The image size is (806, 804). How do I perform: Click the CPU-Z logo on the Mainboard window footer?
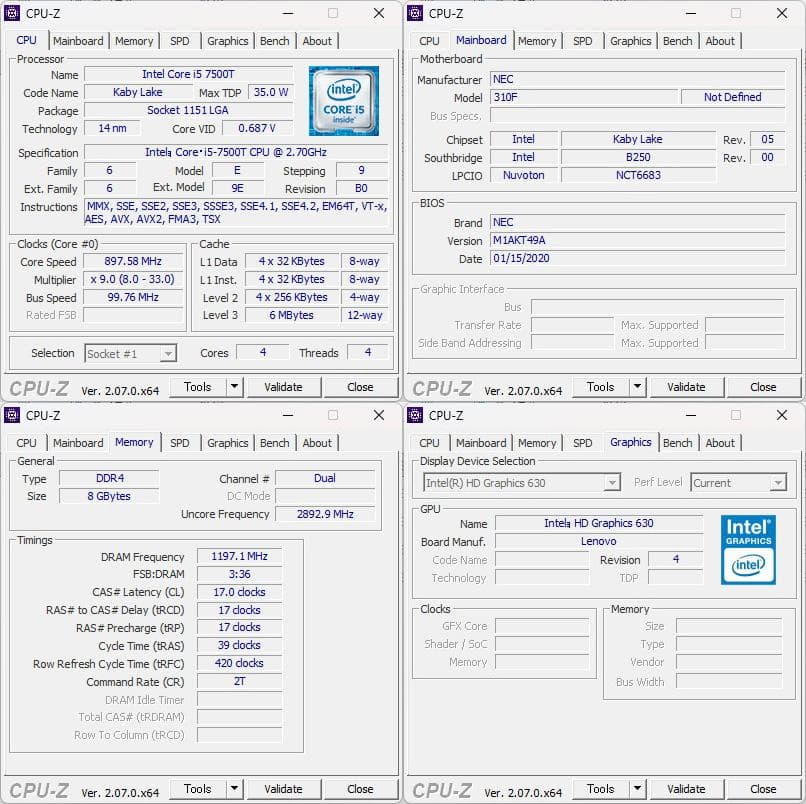pyautogui.click(x=441, y=386)
